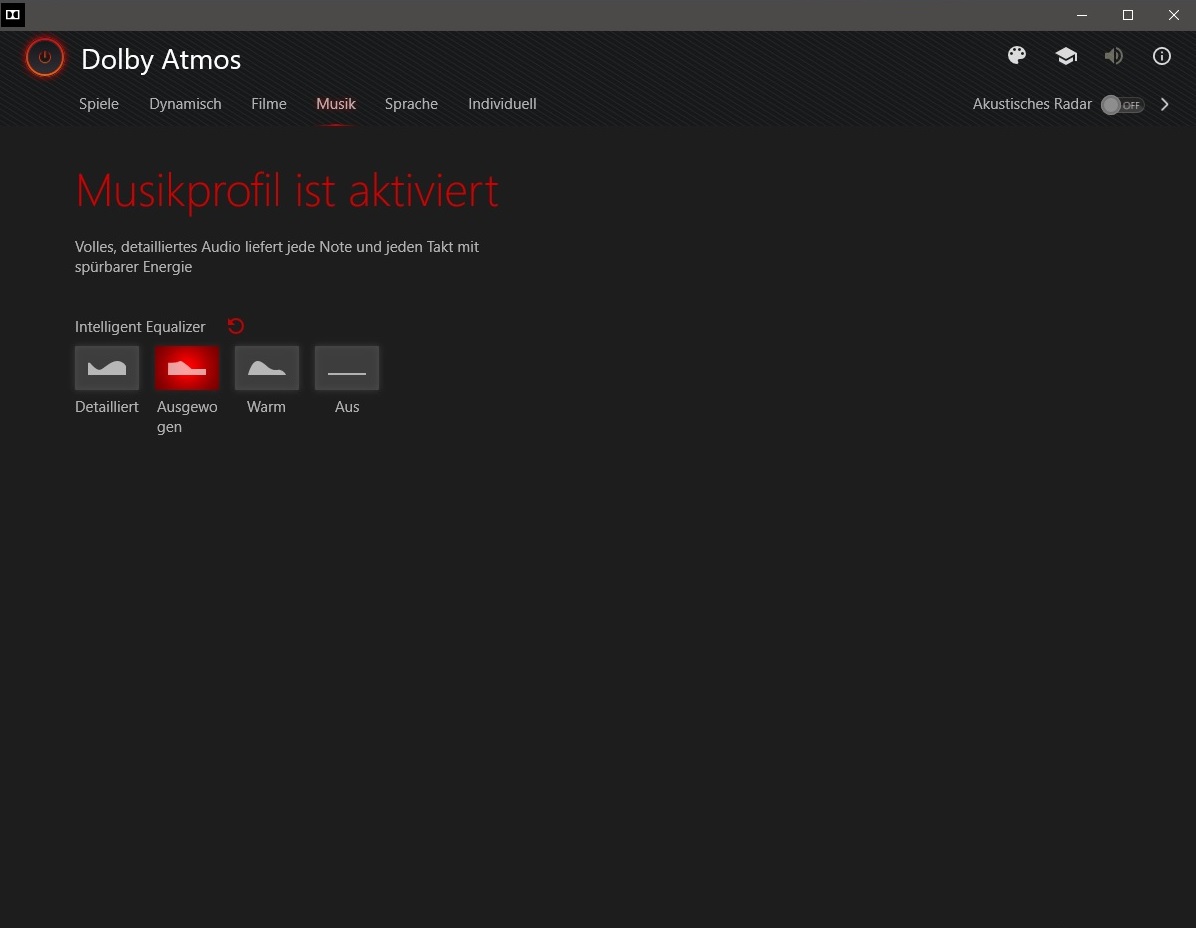Viewport: 1196px width, 928px height.
Task: Select the Musik tab
Action: point(336,104)
